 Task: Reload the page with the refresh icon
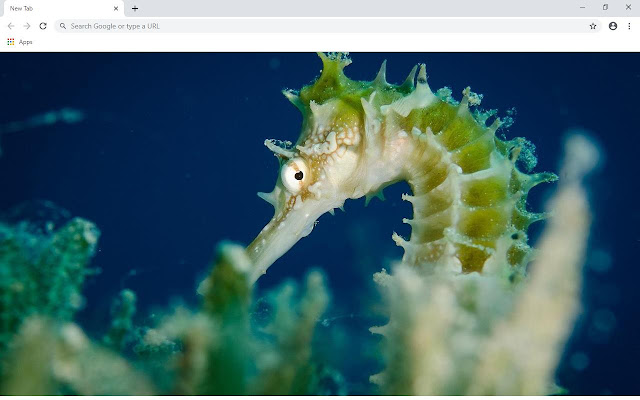click(43, 26)
